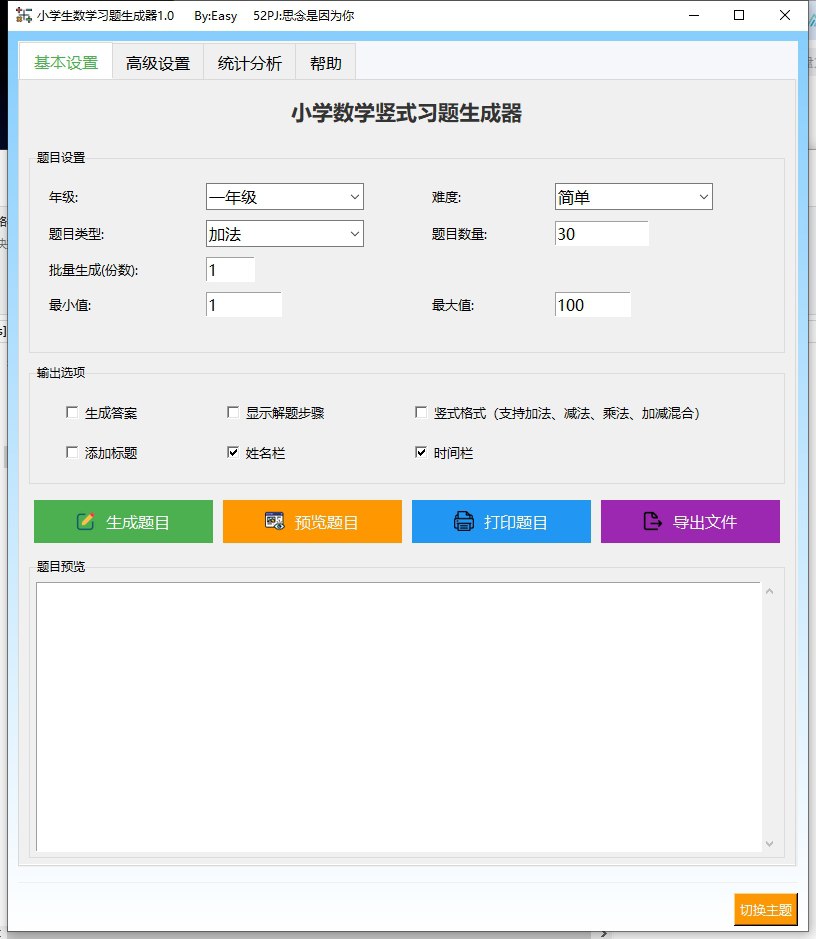Open the 帮助 tab
The image size is (816, 939).
(324, 62)
